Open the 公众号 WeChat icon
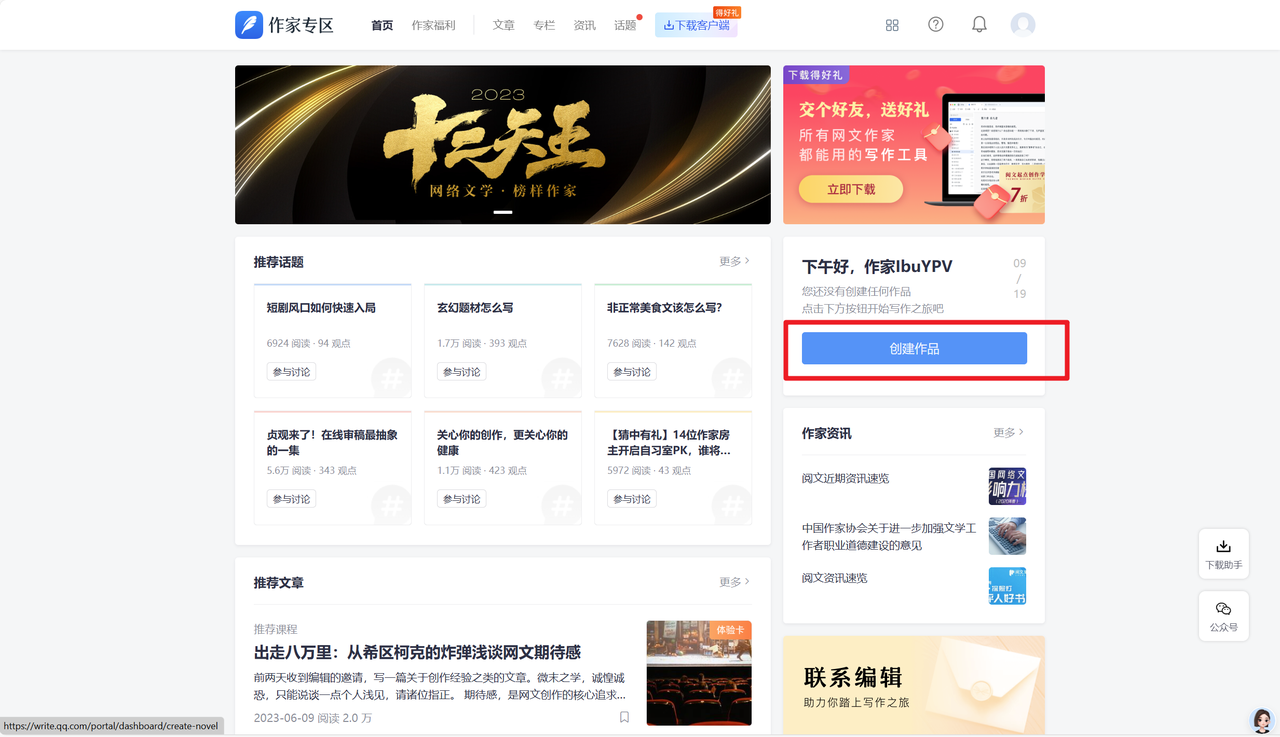 click(1223, 609)
